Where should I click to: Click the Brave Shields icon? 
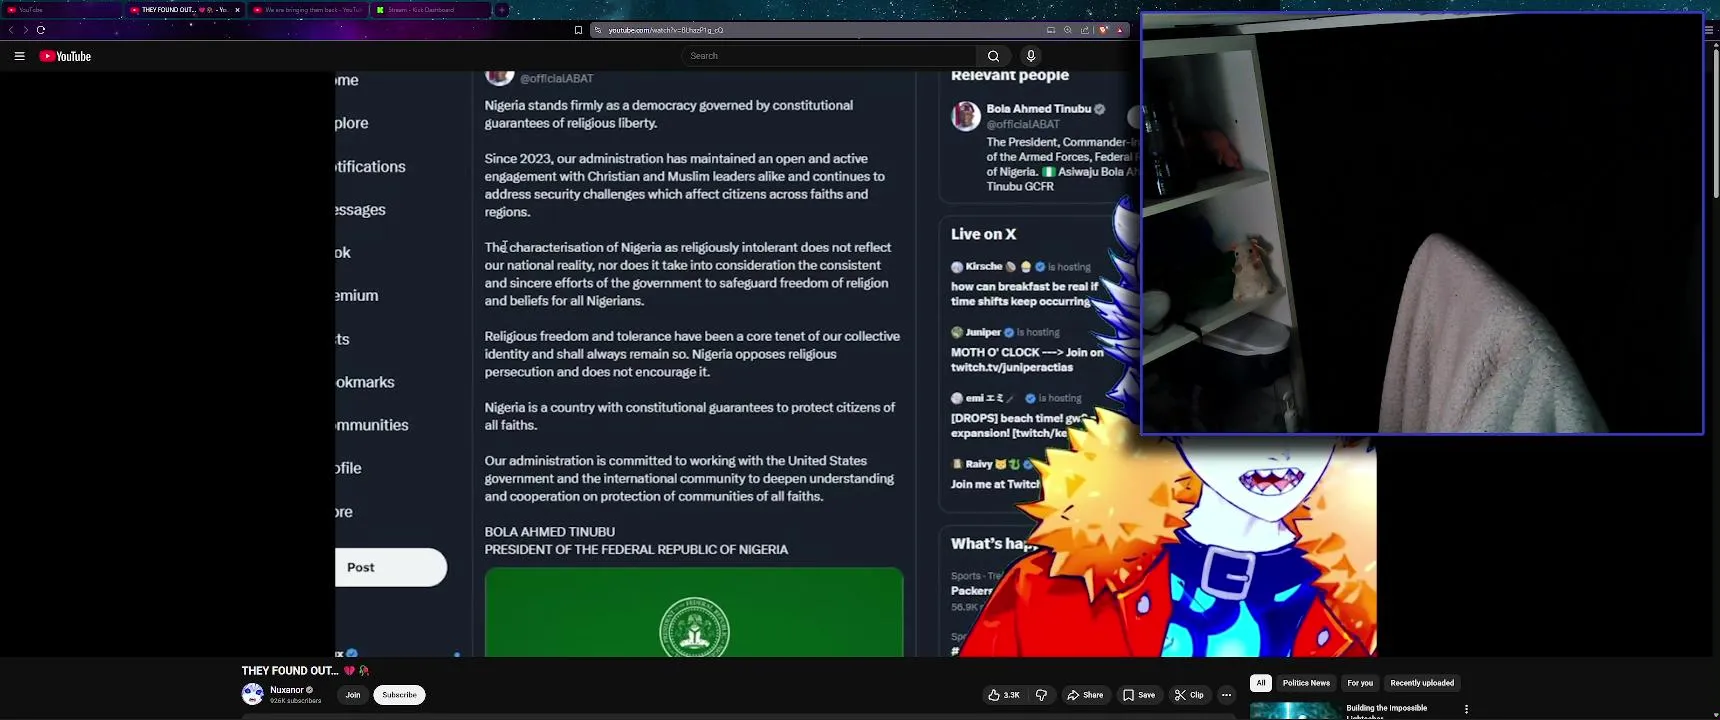coord(1103,30)
